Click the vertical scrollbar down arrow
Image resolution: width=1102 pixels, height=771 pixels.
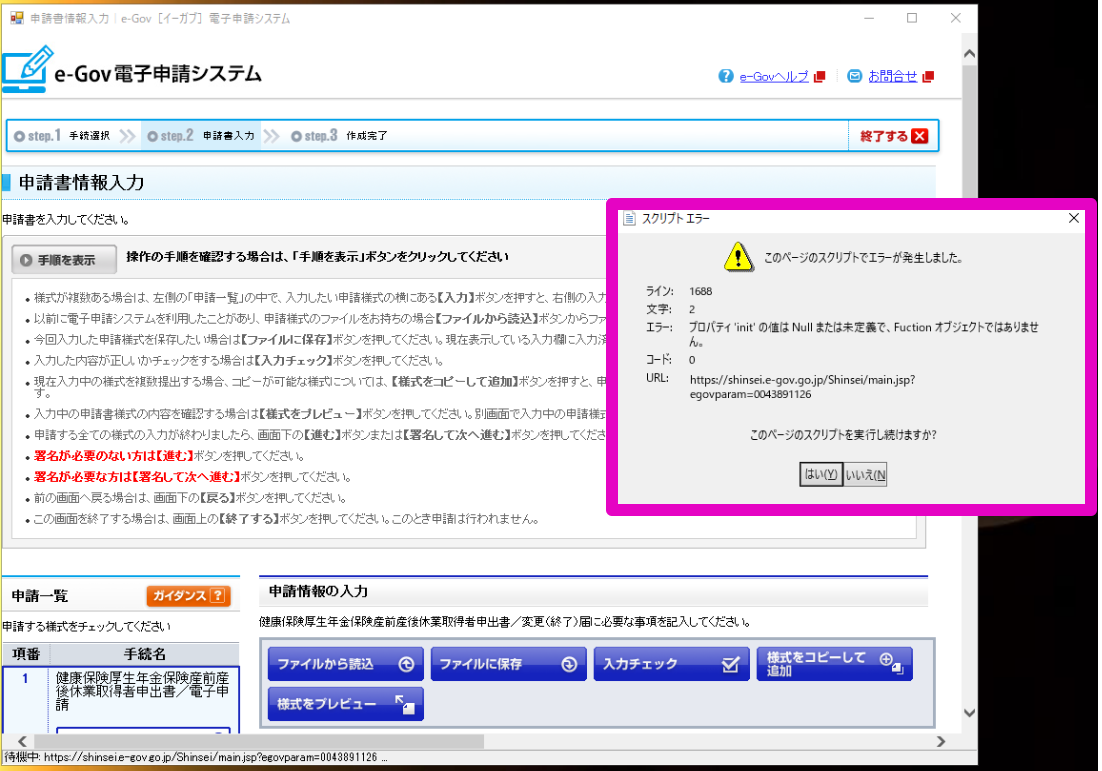coord(969,713)
